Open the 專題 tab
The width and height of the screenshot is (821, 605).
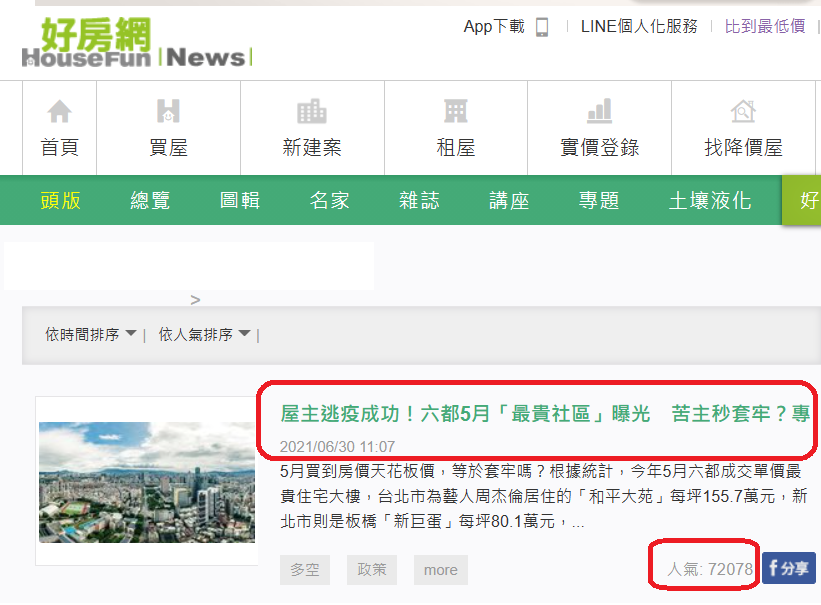(599, 201)
